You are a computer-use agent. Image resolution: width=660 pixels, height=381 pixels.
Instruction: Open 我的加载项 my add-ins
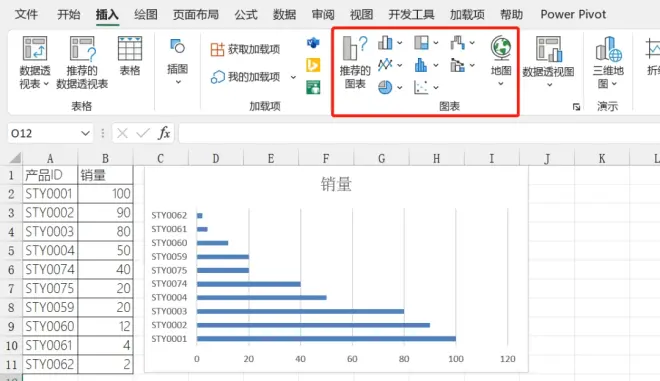245,77
